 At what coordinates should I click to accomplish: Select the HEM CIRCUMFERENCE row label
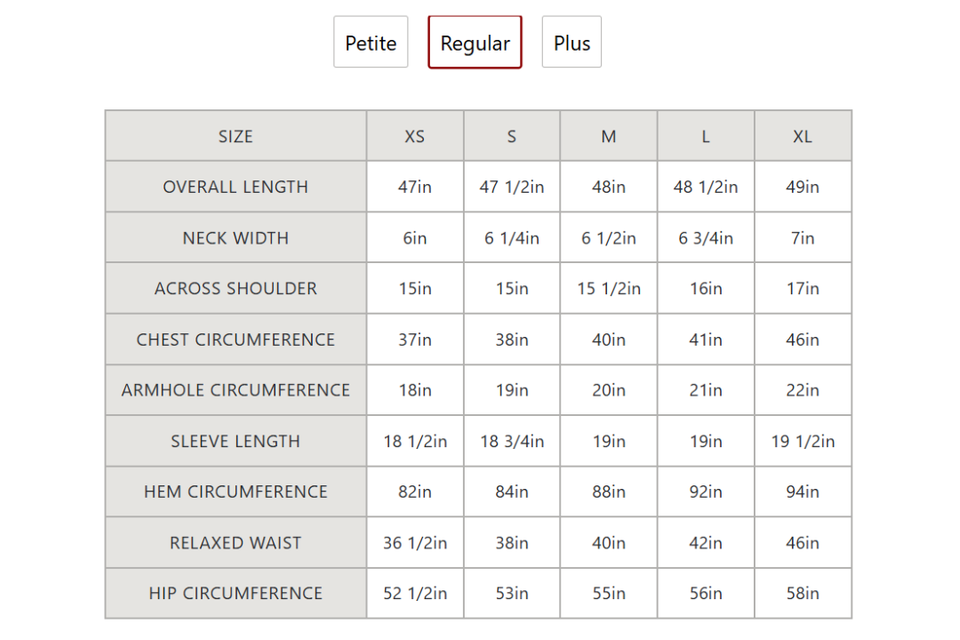click(236, 492)
